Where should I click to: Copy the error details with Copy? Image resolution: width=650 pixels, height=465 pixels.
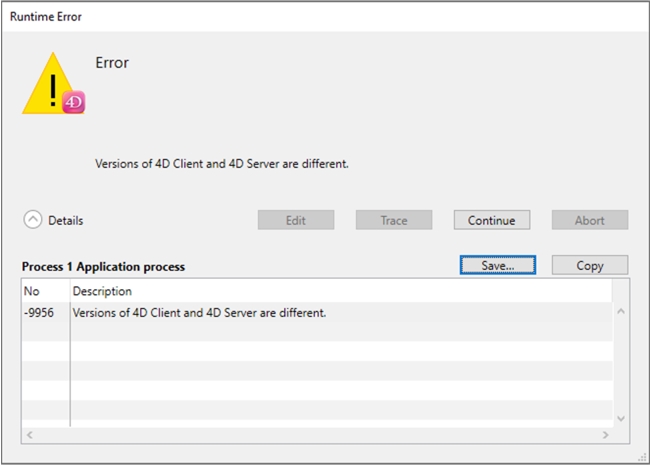590,265
